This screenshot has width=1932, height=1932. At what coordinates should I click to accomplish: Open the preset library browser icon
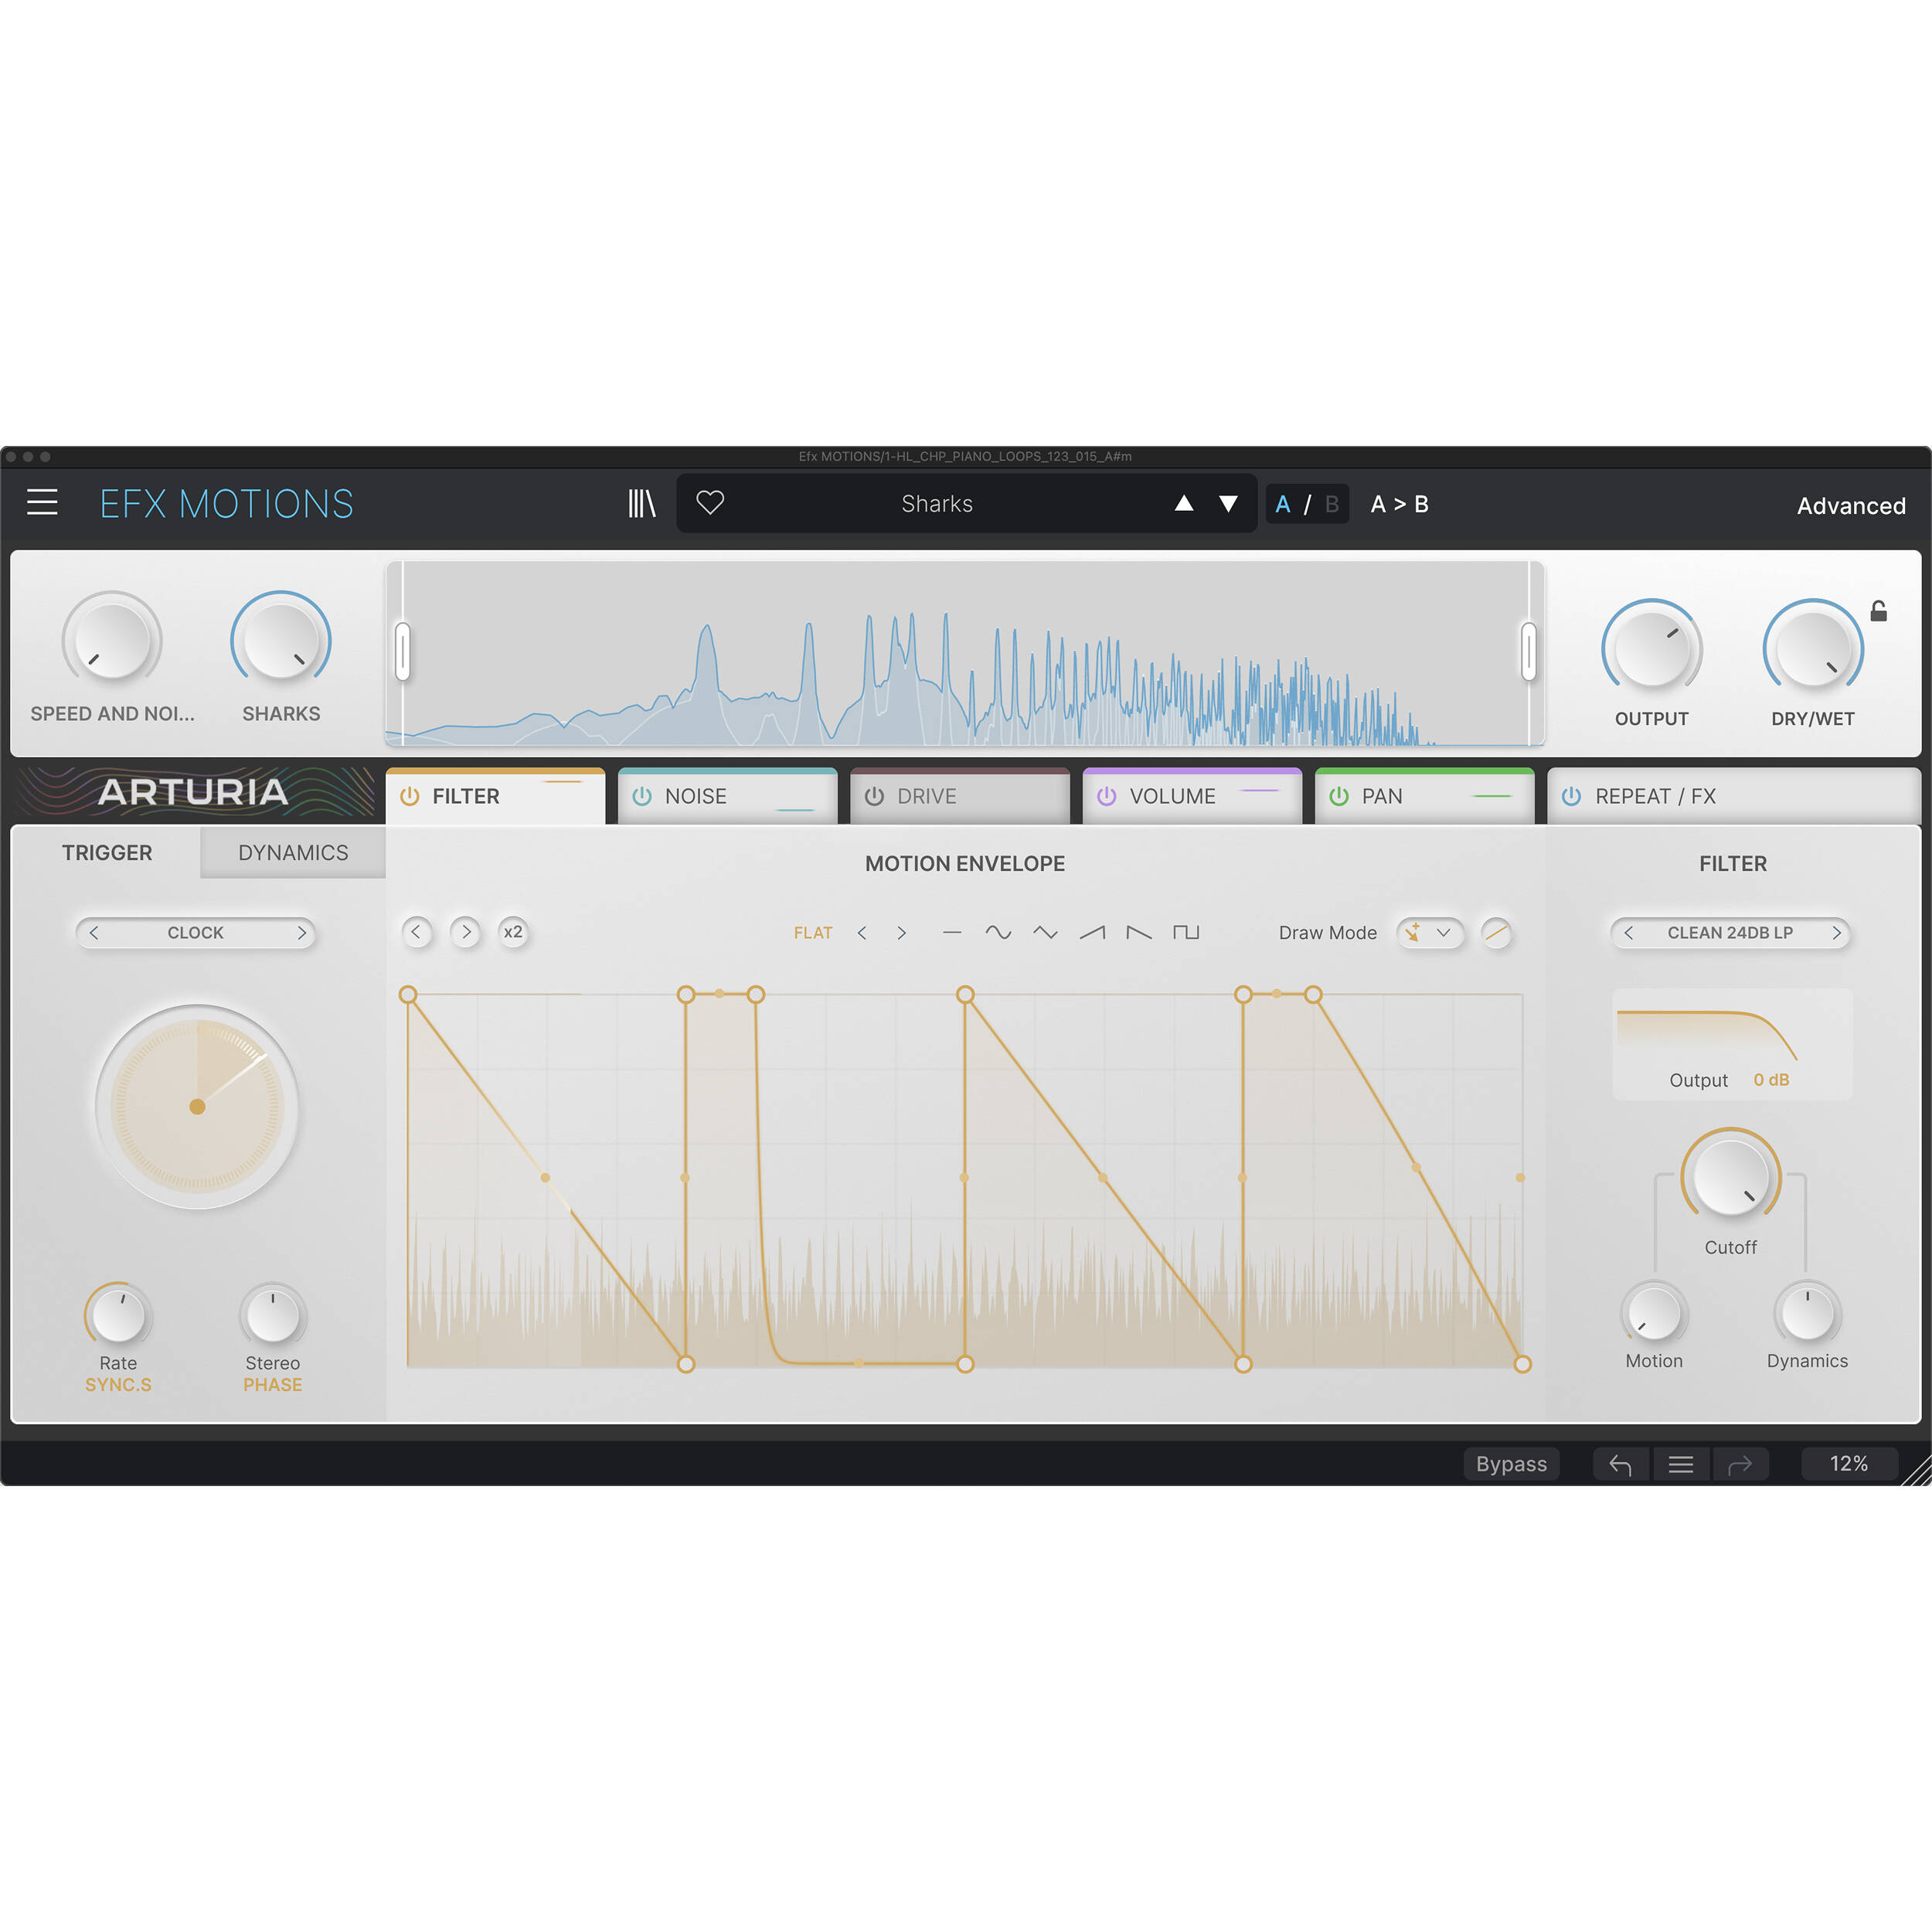[x=641, y=503]
